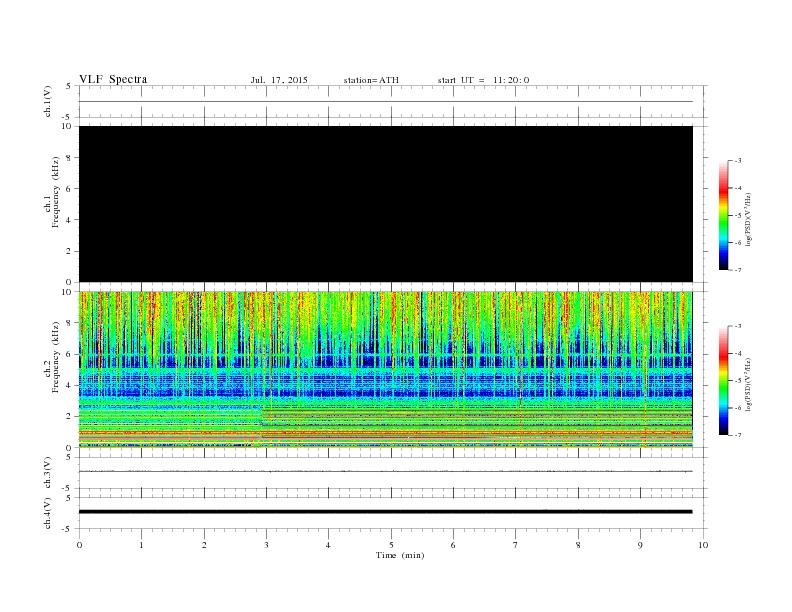Click the thin ch.3 waveform trace

pos(386,471)
